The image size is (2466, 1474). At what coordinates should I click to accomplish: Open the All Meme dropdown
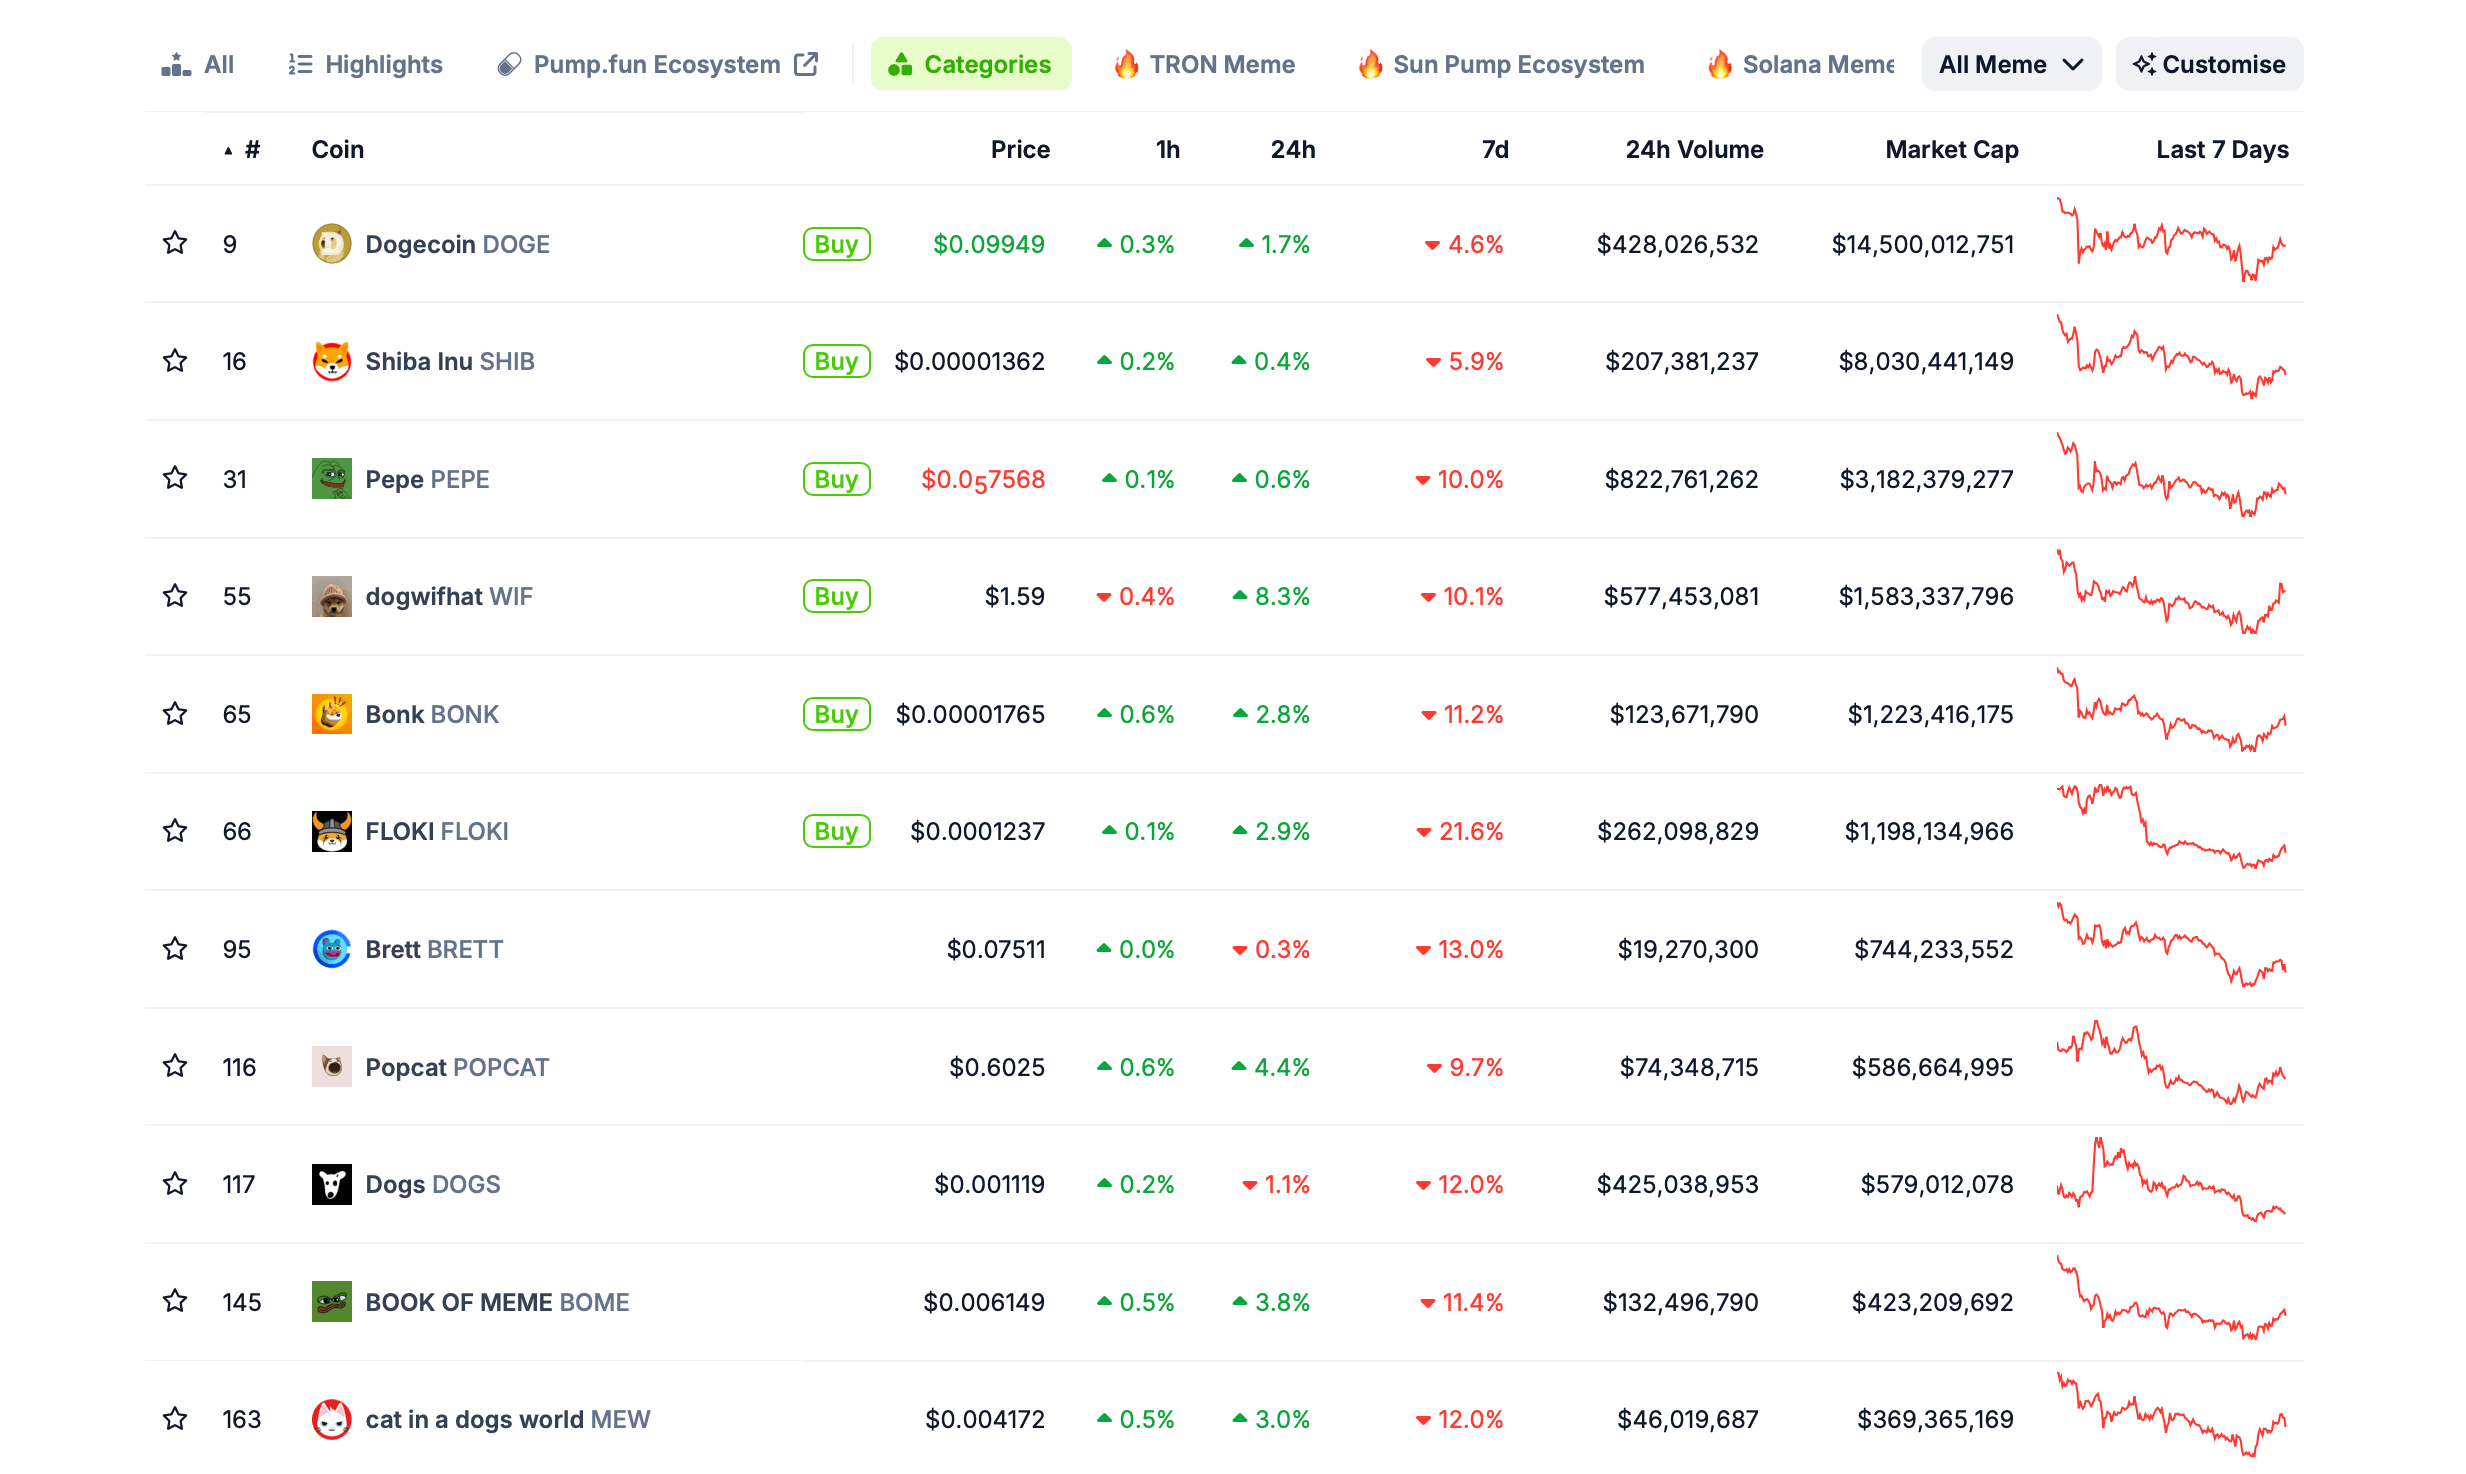point(2010,64)
